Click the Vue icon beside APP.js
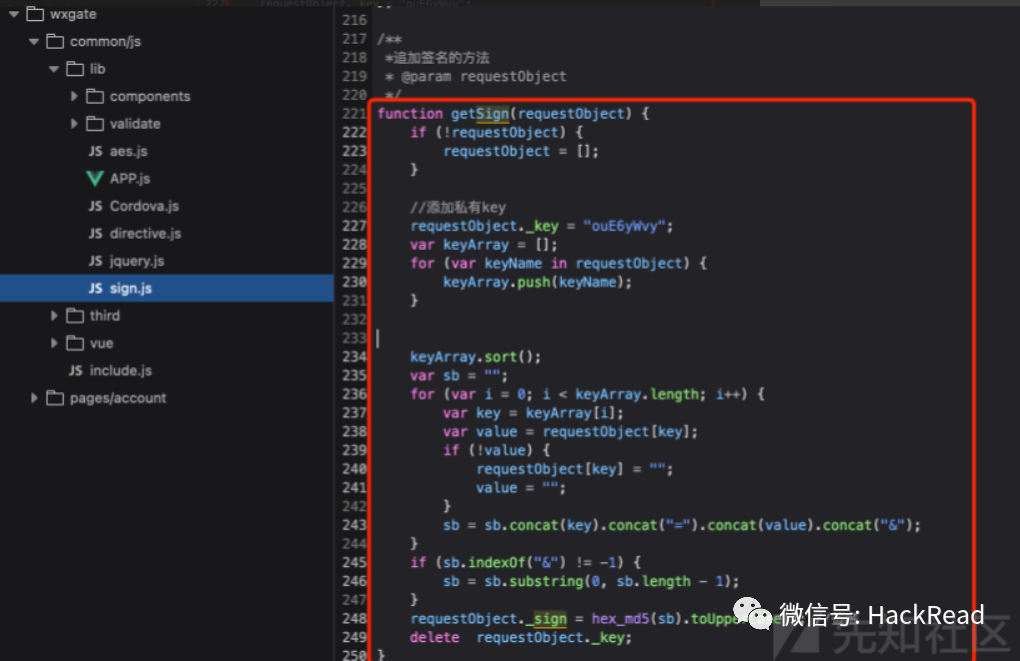The height and width of the screenshot is (661, 1020). [x=95, y=178]
